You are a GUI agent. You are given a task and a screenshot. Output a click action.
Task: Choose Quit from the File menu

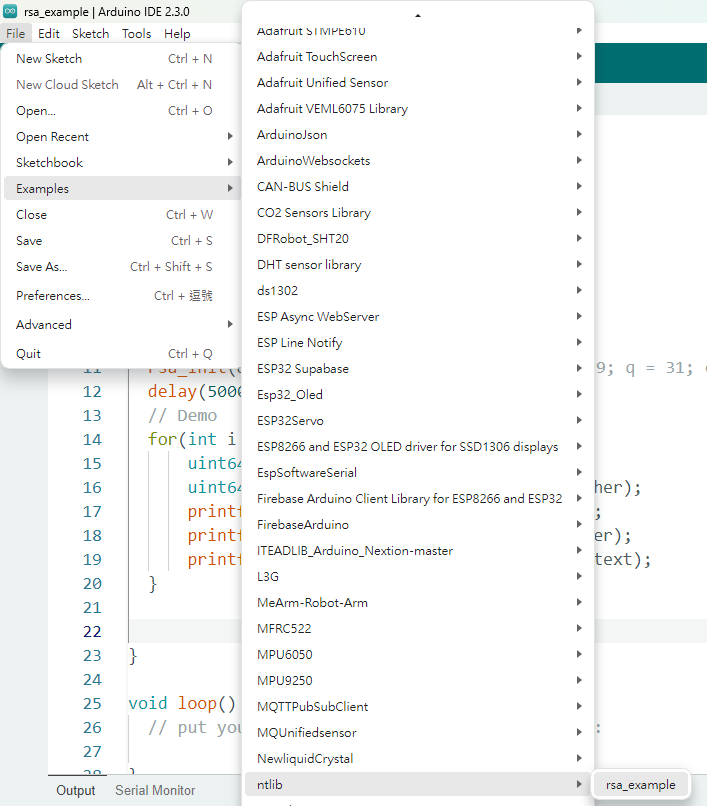pos(121,354)
